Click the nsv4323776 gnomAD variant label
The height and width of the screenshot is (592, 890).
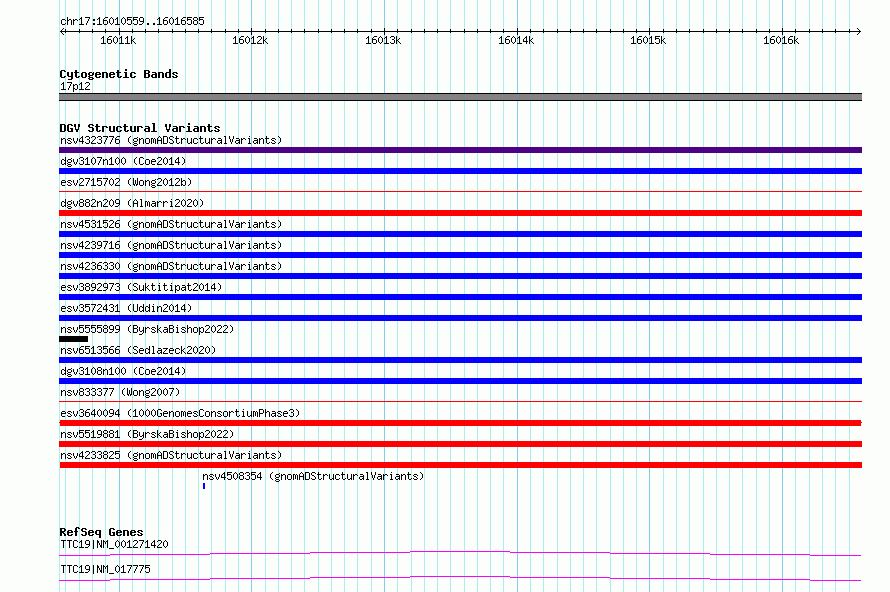tap(171, 140)
